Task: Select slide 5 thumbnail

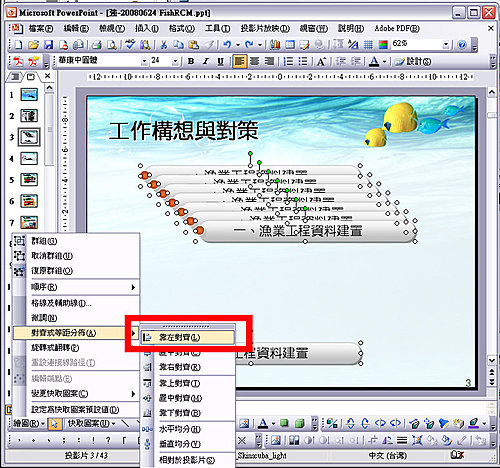Action: tap(29, 180)
